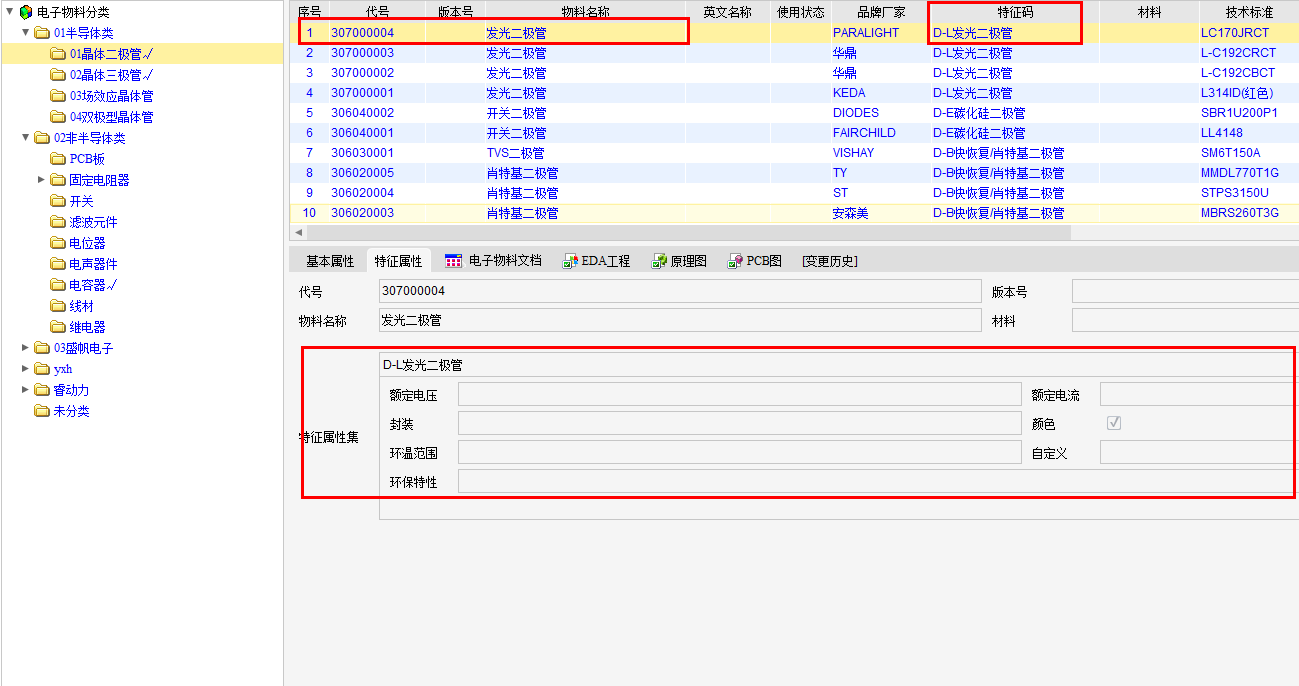The width and height of the screenshot is (1299, 686).
Task: Open the [变更历史] tab
Action: tap(829, 261)
